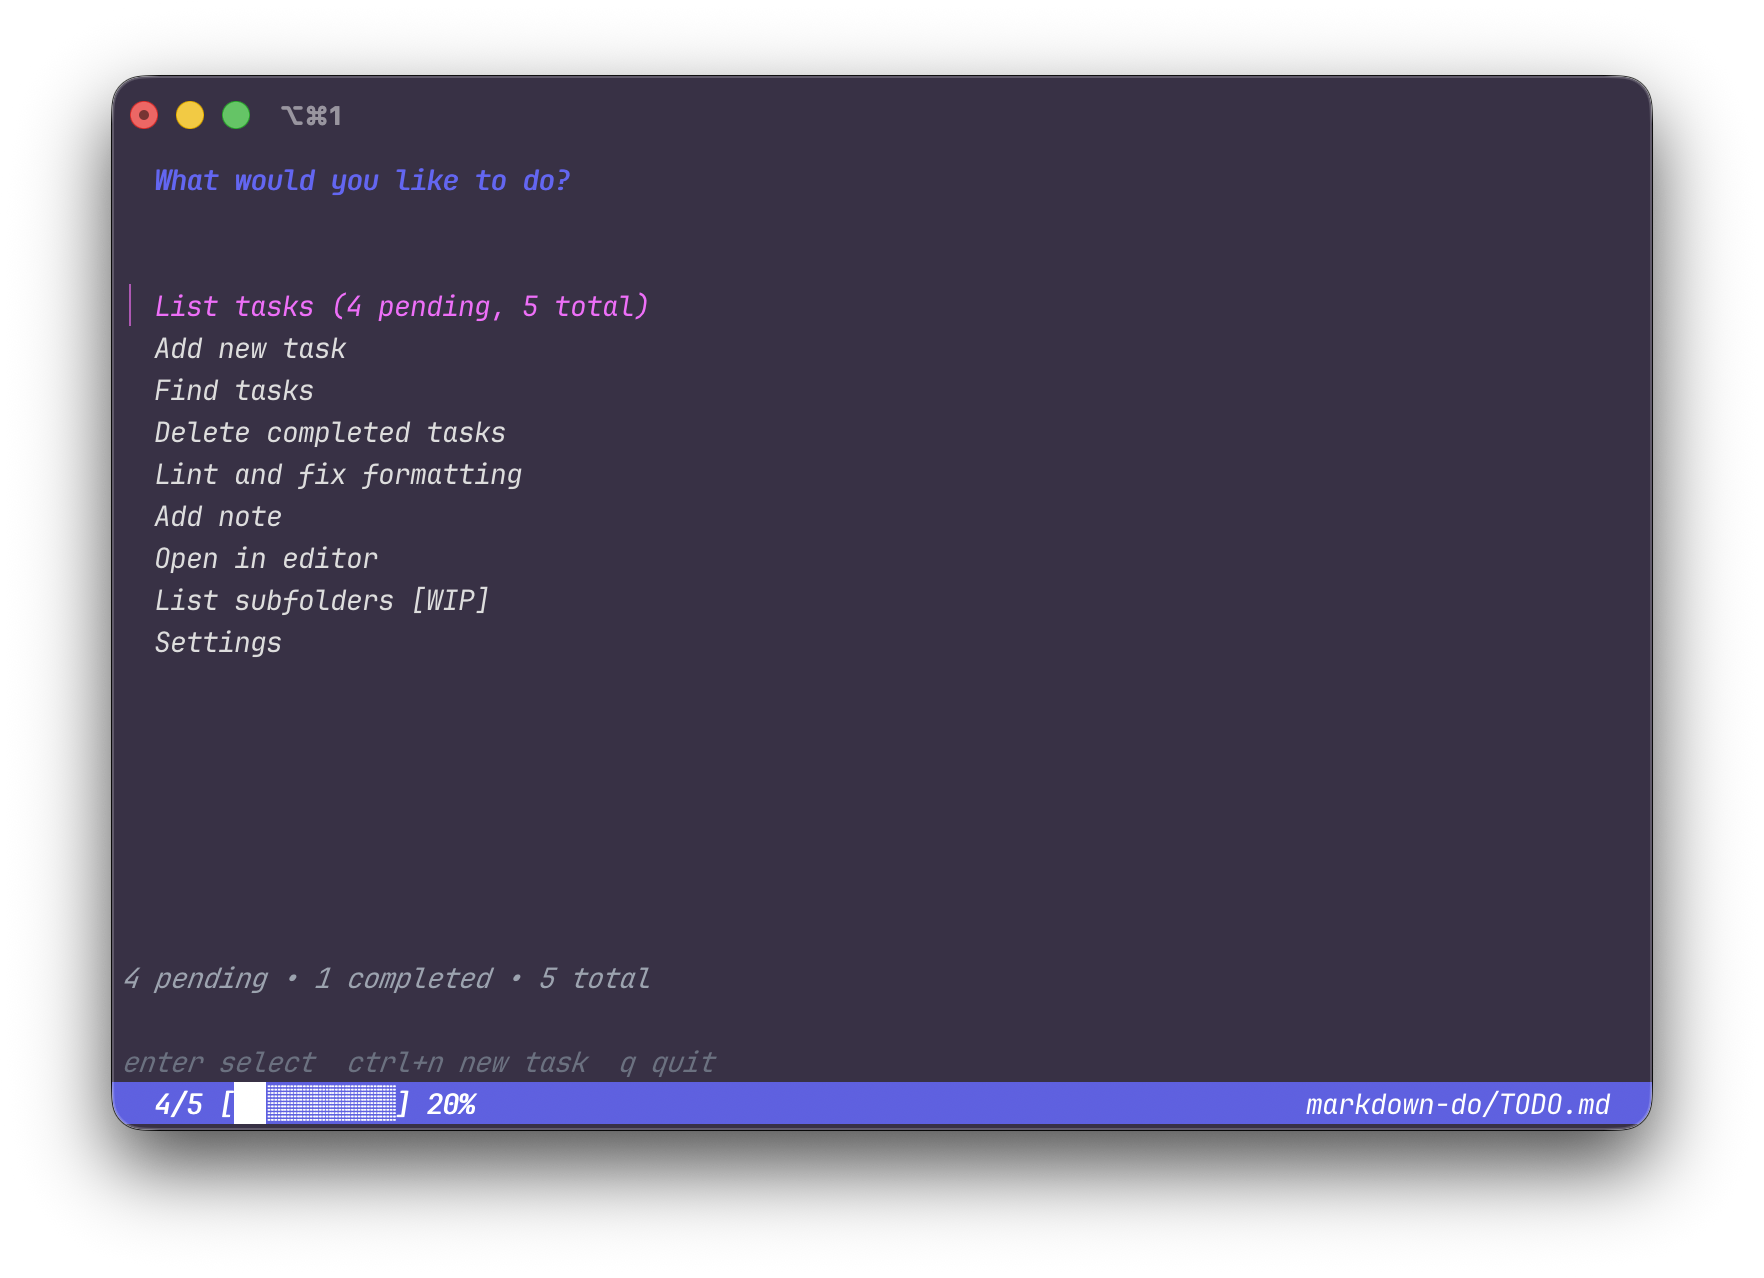Click the "q quit" hint
This screenshot has height=1278, width=1764.
667,1063
